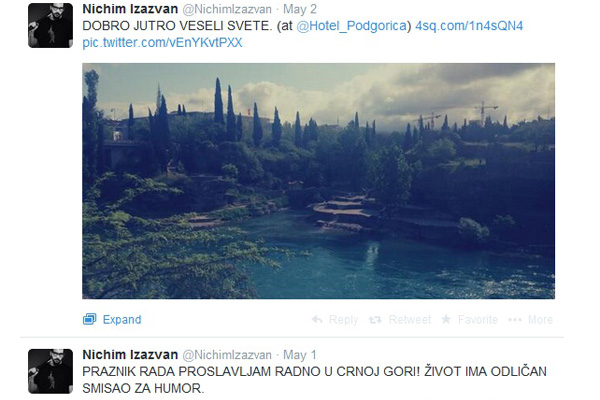Favorite the May 2 tweet
The height and width of the screenshot is (400, 600).
[478, 320]
